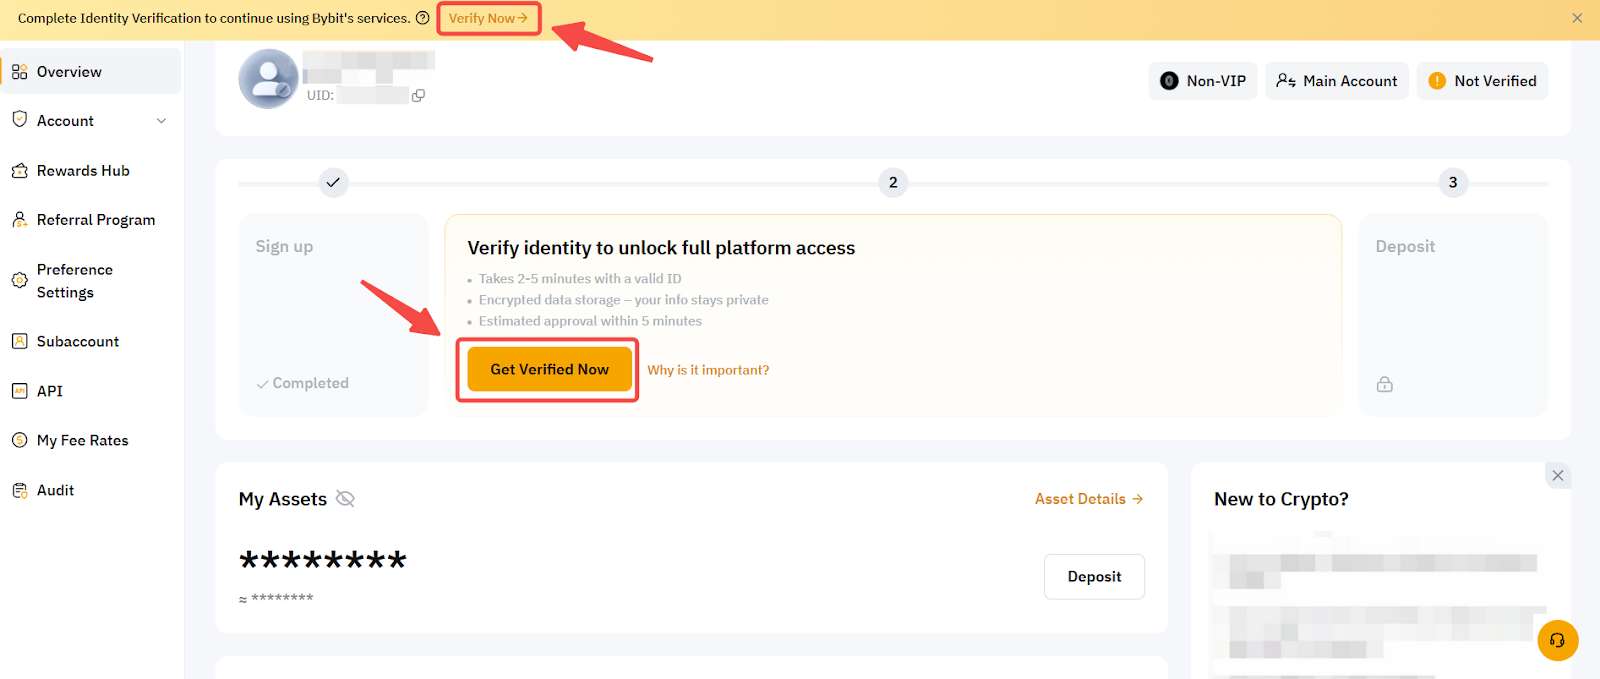This screenshot has height=679, width=1600.
Task: Select Subaccount in sidebar
Action: point(77,342)
